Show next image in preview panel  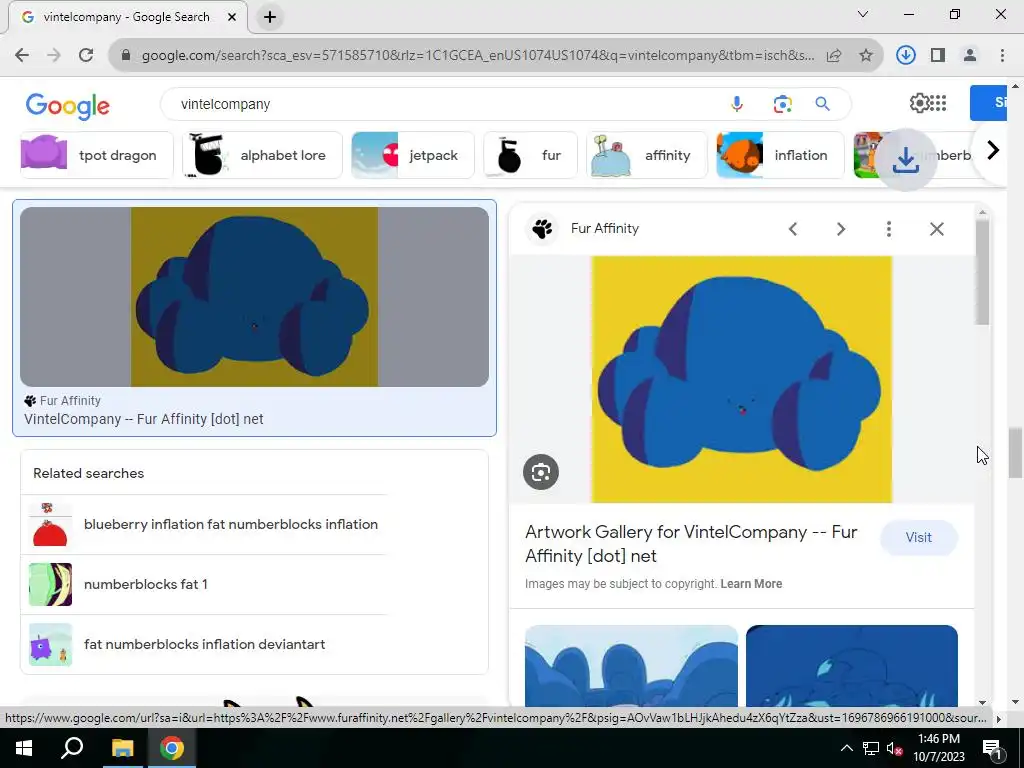point(840,229)
